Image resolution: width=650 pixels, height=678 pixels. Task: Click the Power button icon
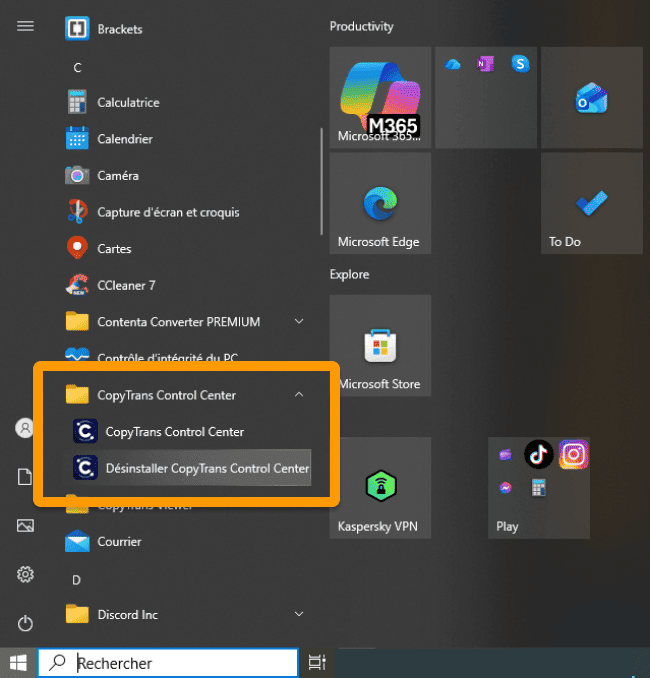(x=25, y=623)
